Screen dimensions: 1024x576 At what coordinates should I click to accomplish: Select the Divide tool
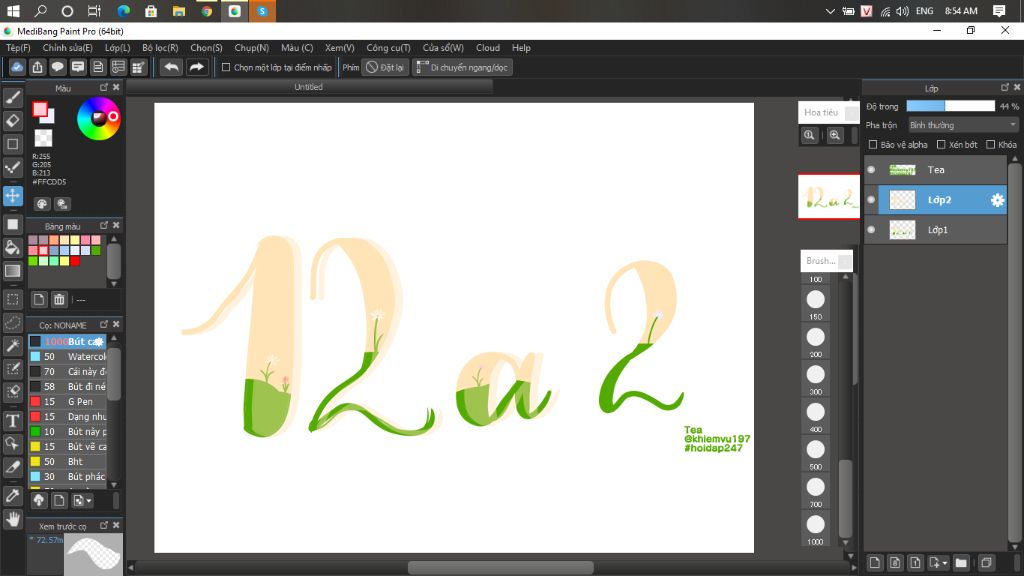click(12, 467)
